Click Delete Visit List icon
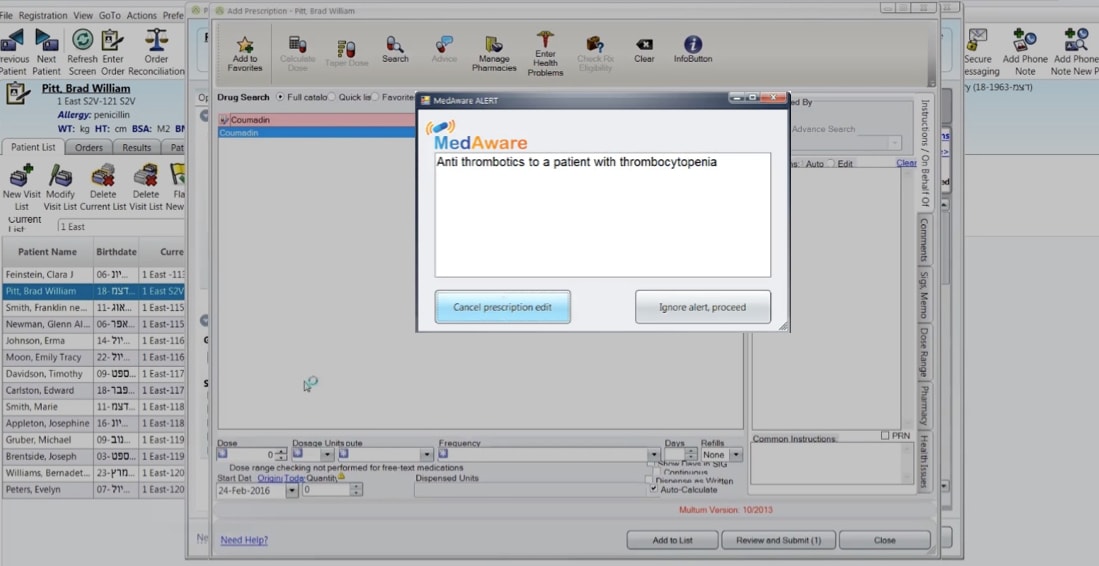1099x566 pixels. point(146,175)
